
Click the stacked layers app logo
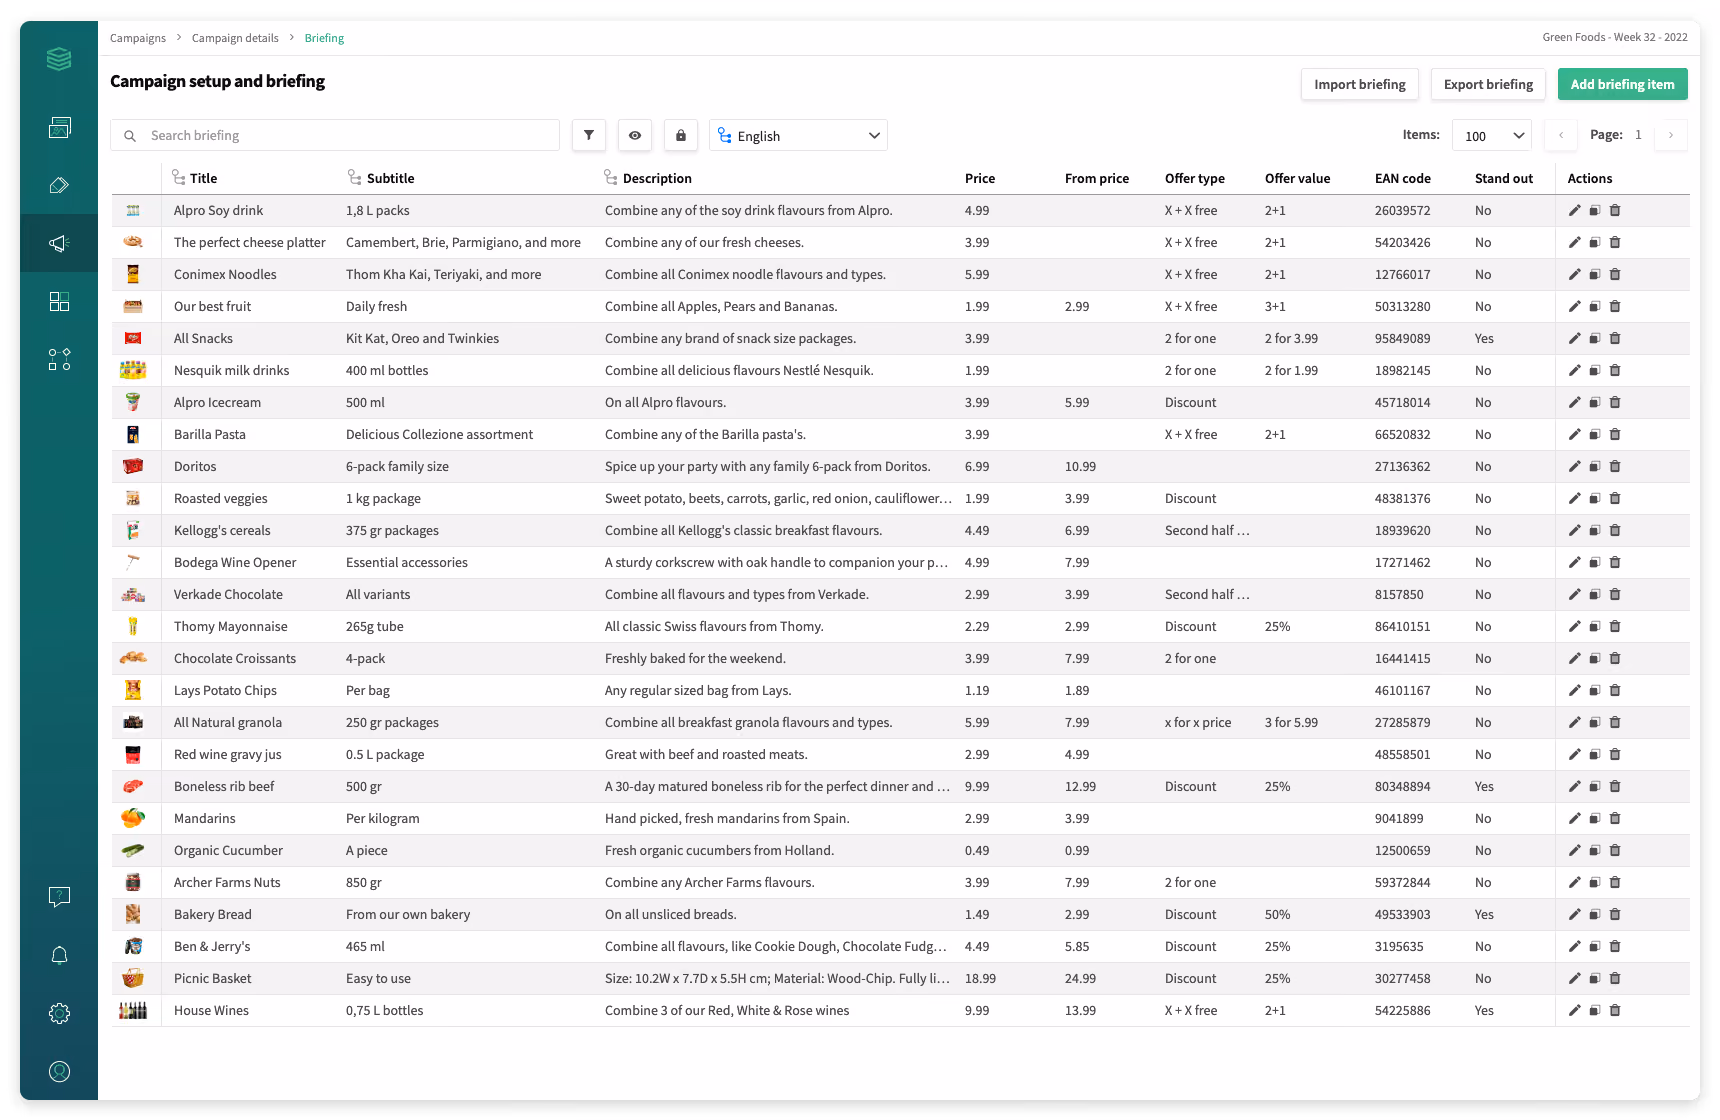pyautogui.click(x=59, y=59)
